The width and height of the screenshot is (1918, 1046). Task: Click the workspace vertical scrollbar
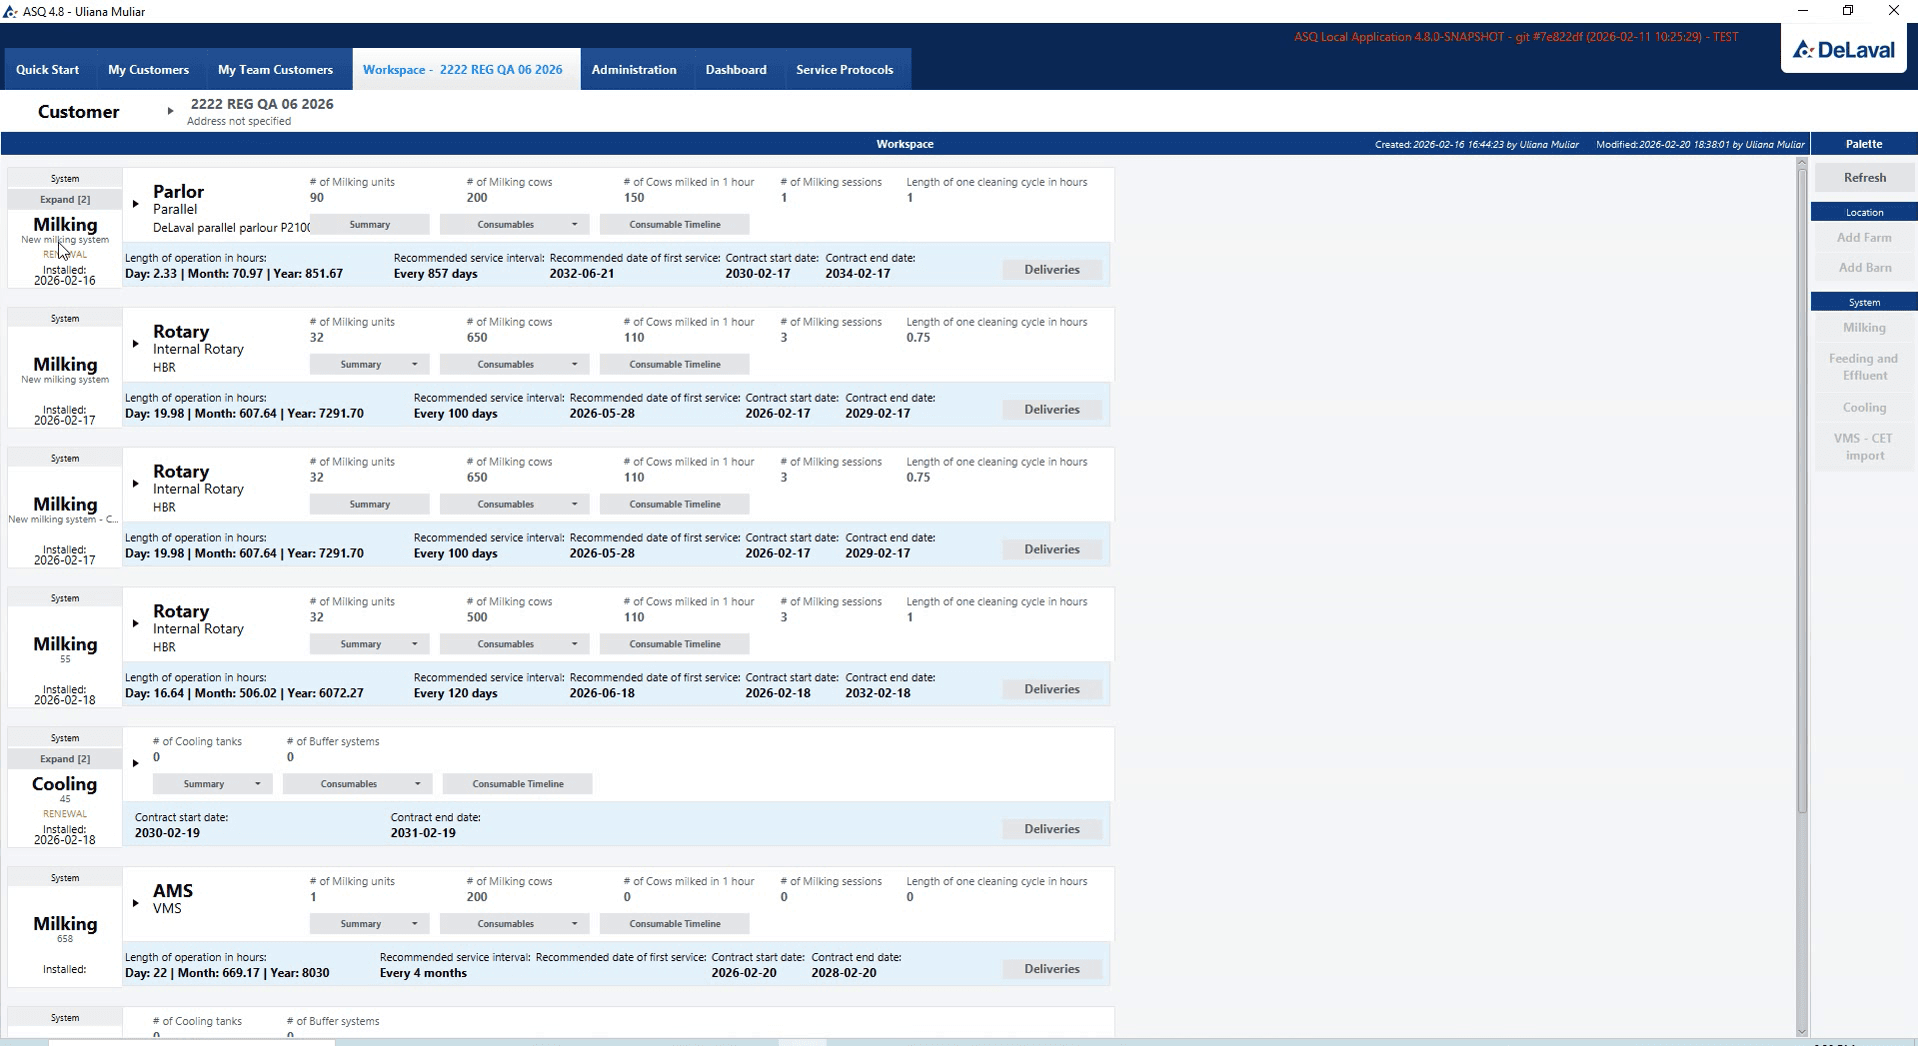click(x=1802, y=490)
